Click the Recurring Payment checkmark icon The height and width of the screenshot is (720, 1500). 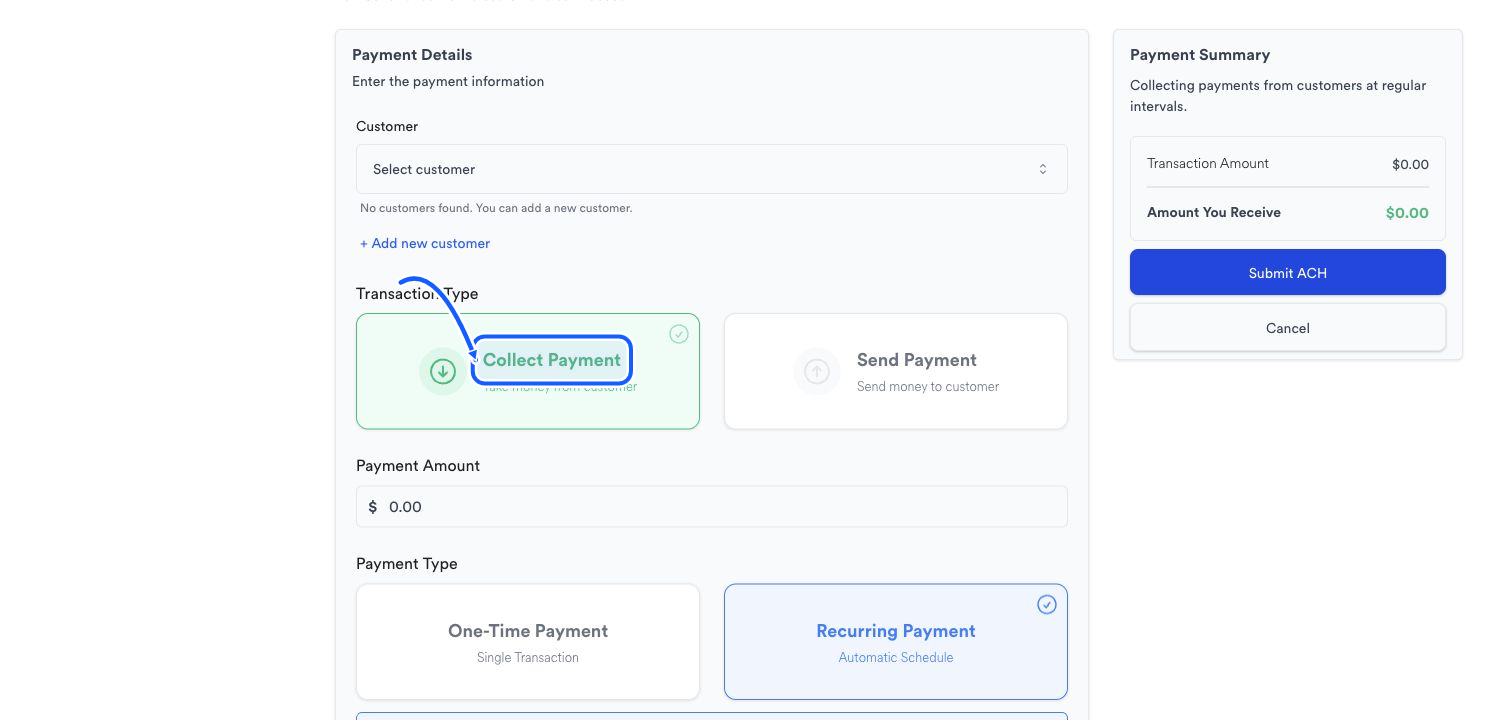1047,604
